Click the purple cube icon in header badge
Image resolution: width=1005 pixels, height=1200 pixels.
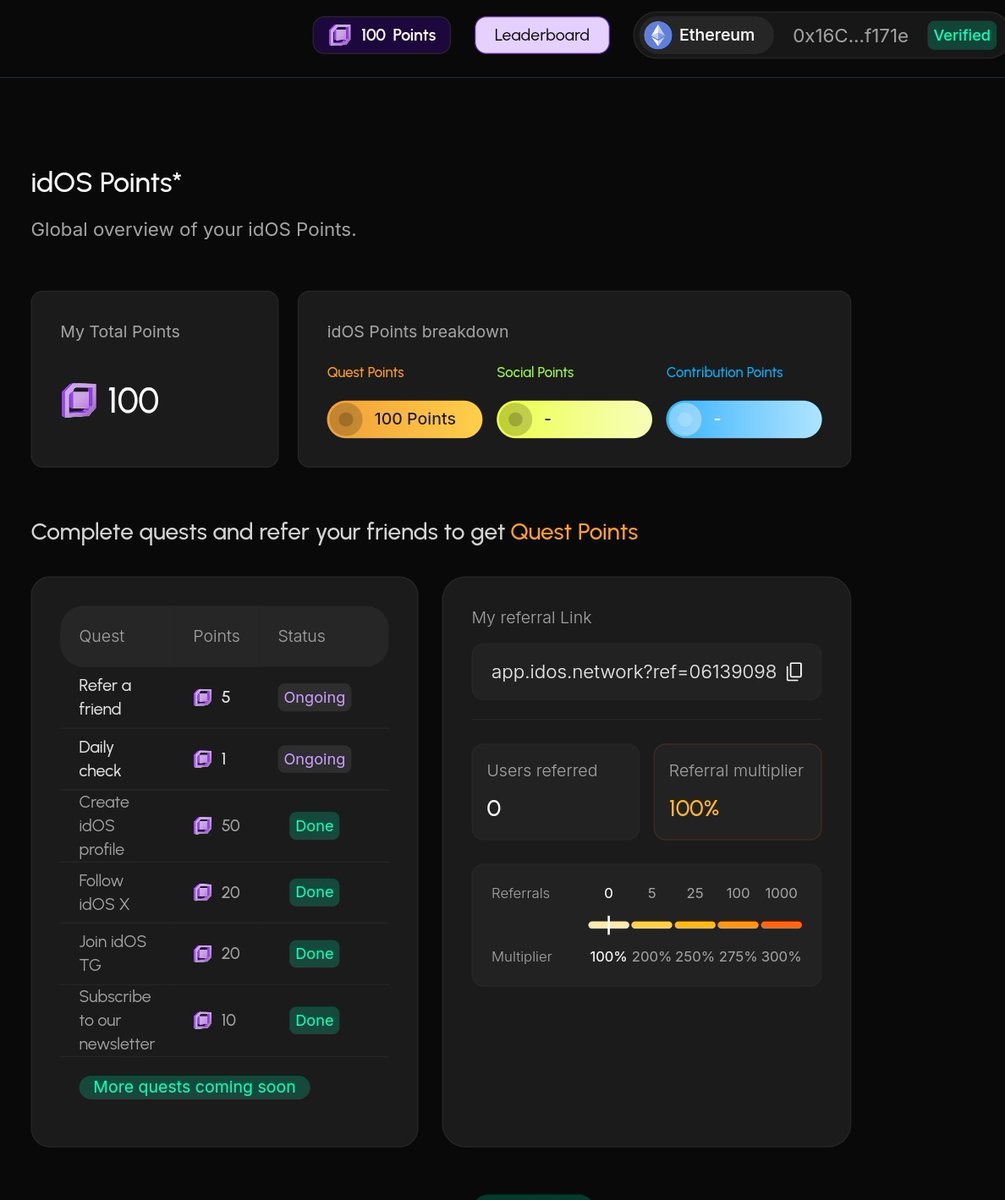(340, 35)
